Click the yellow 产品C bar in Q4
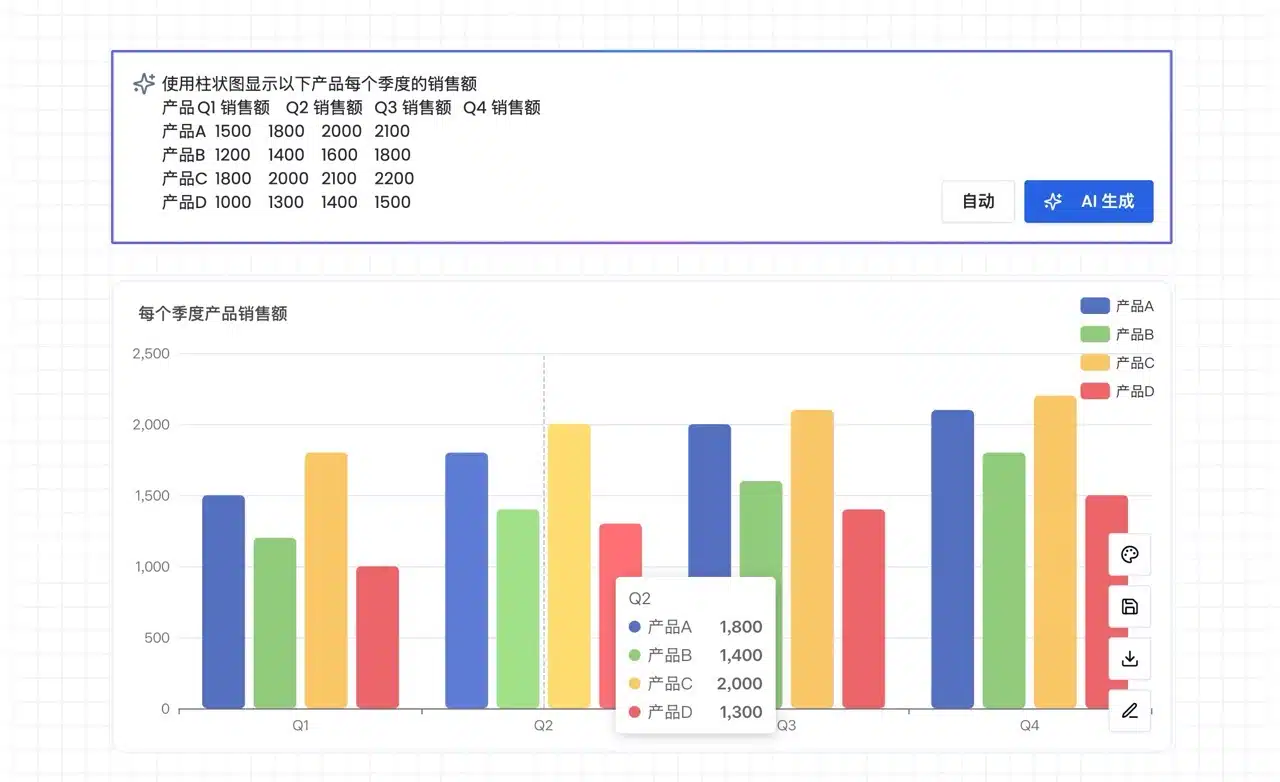Screen dimensions: 1280x782 click(x=1055, y=552)
